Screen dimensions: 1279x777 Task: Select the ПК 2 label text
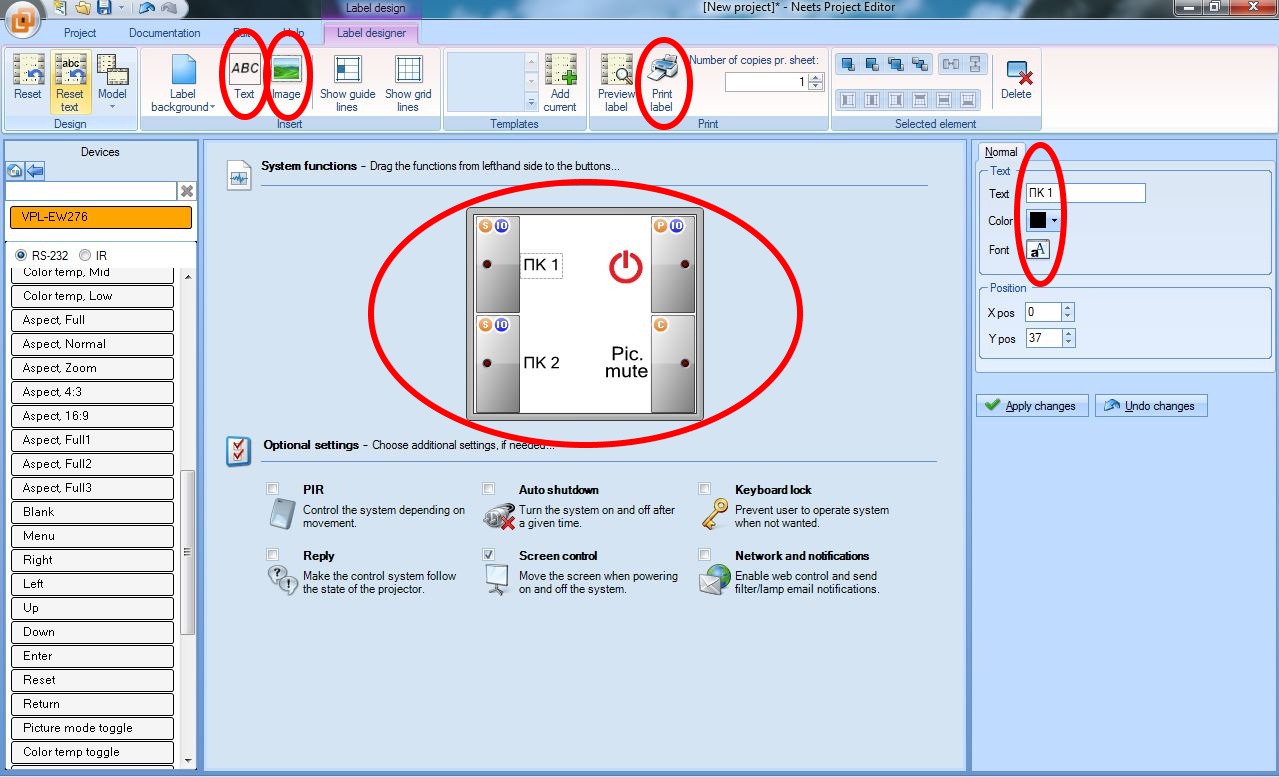(542, 363)
